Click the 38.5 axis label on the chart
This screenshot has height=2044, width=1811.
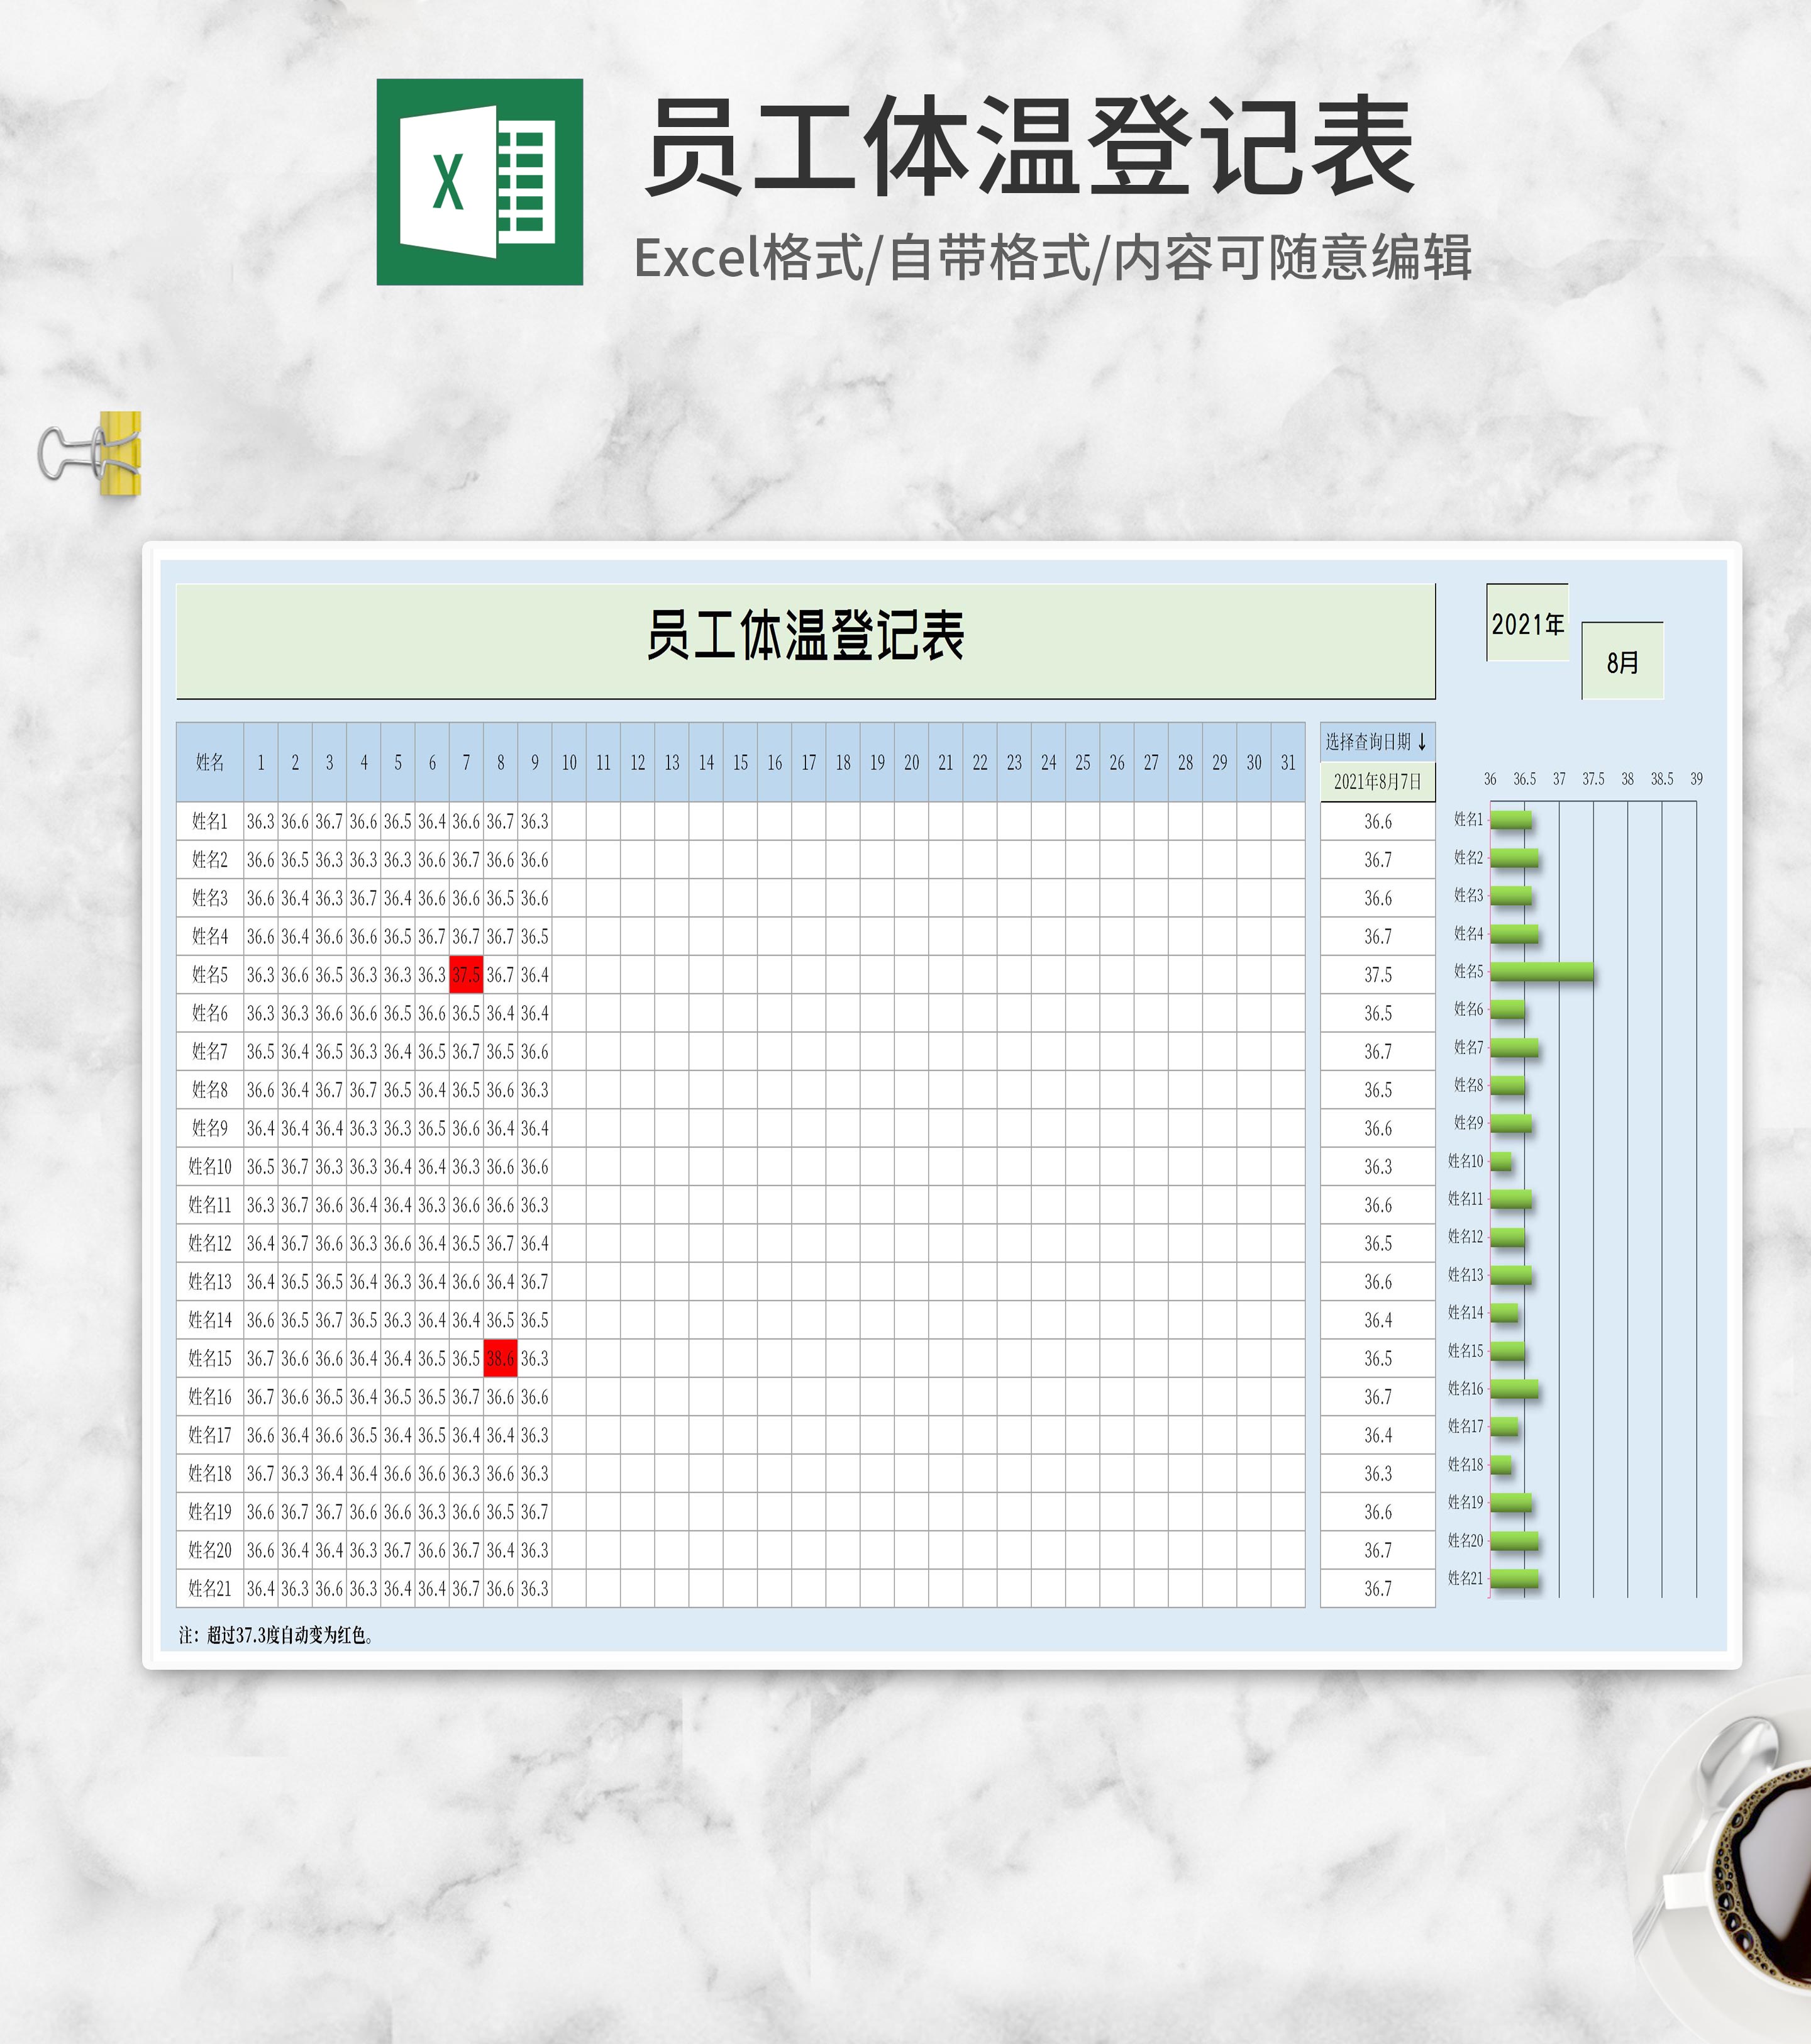pyautogui.click(x=1661, y=779)
